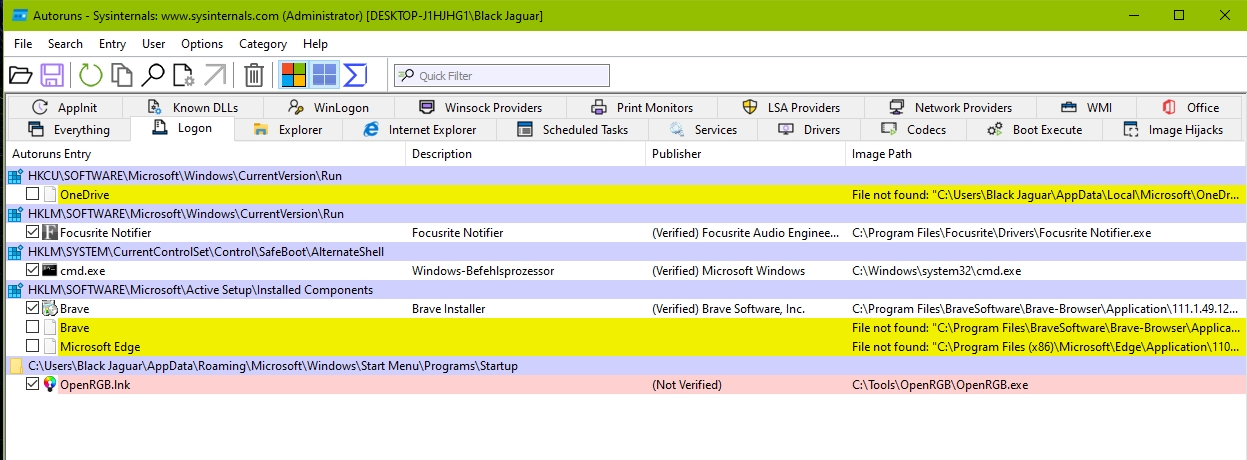Click the (Not Verified) publisher text
This screenshot has width=1247, height=460.
[687, 385]
